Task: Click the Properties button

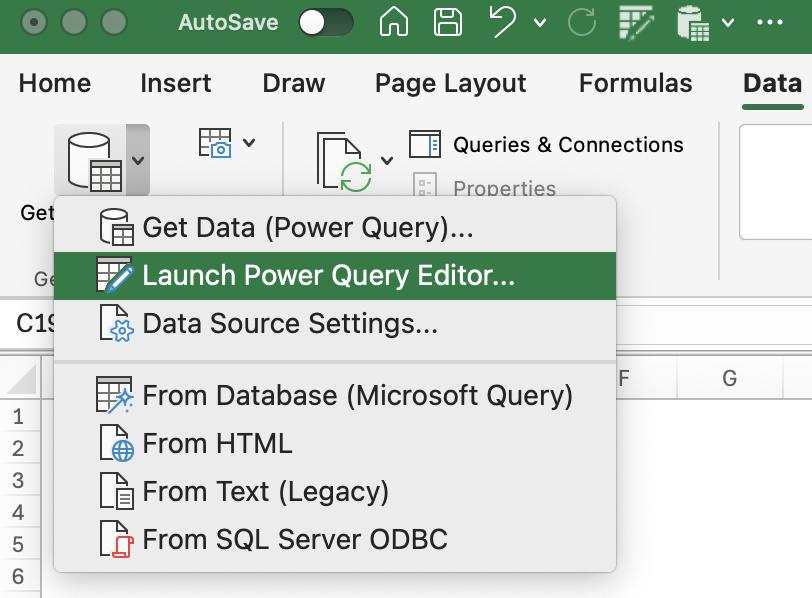Action: (x=485, y=187)
